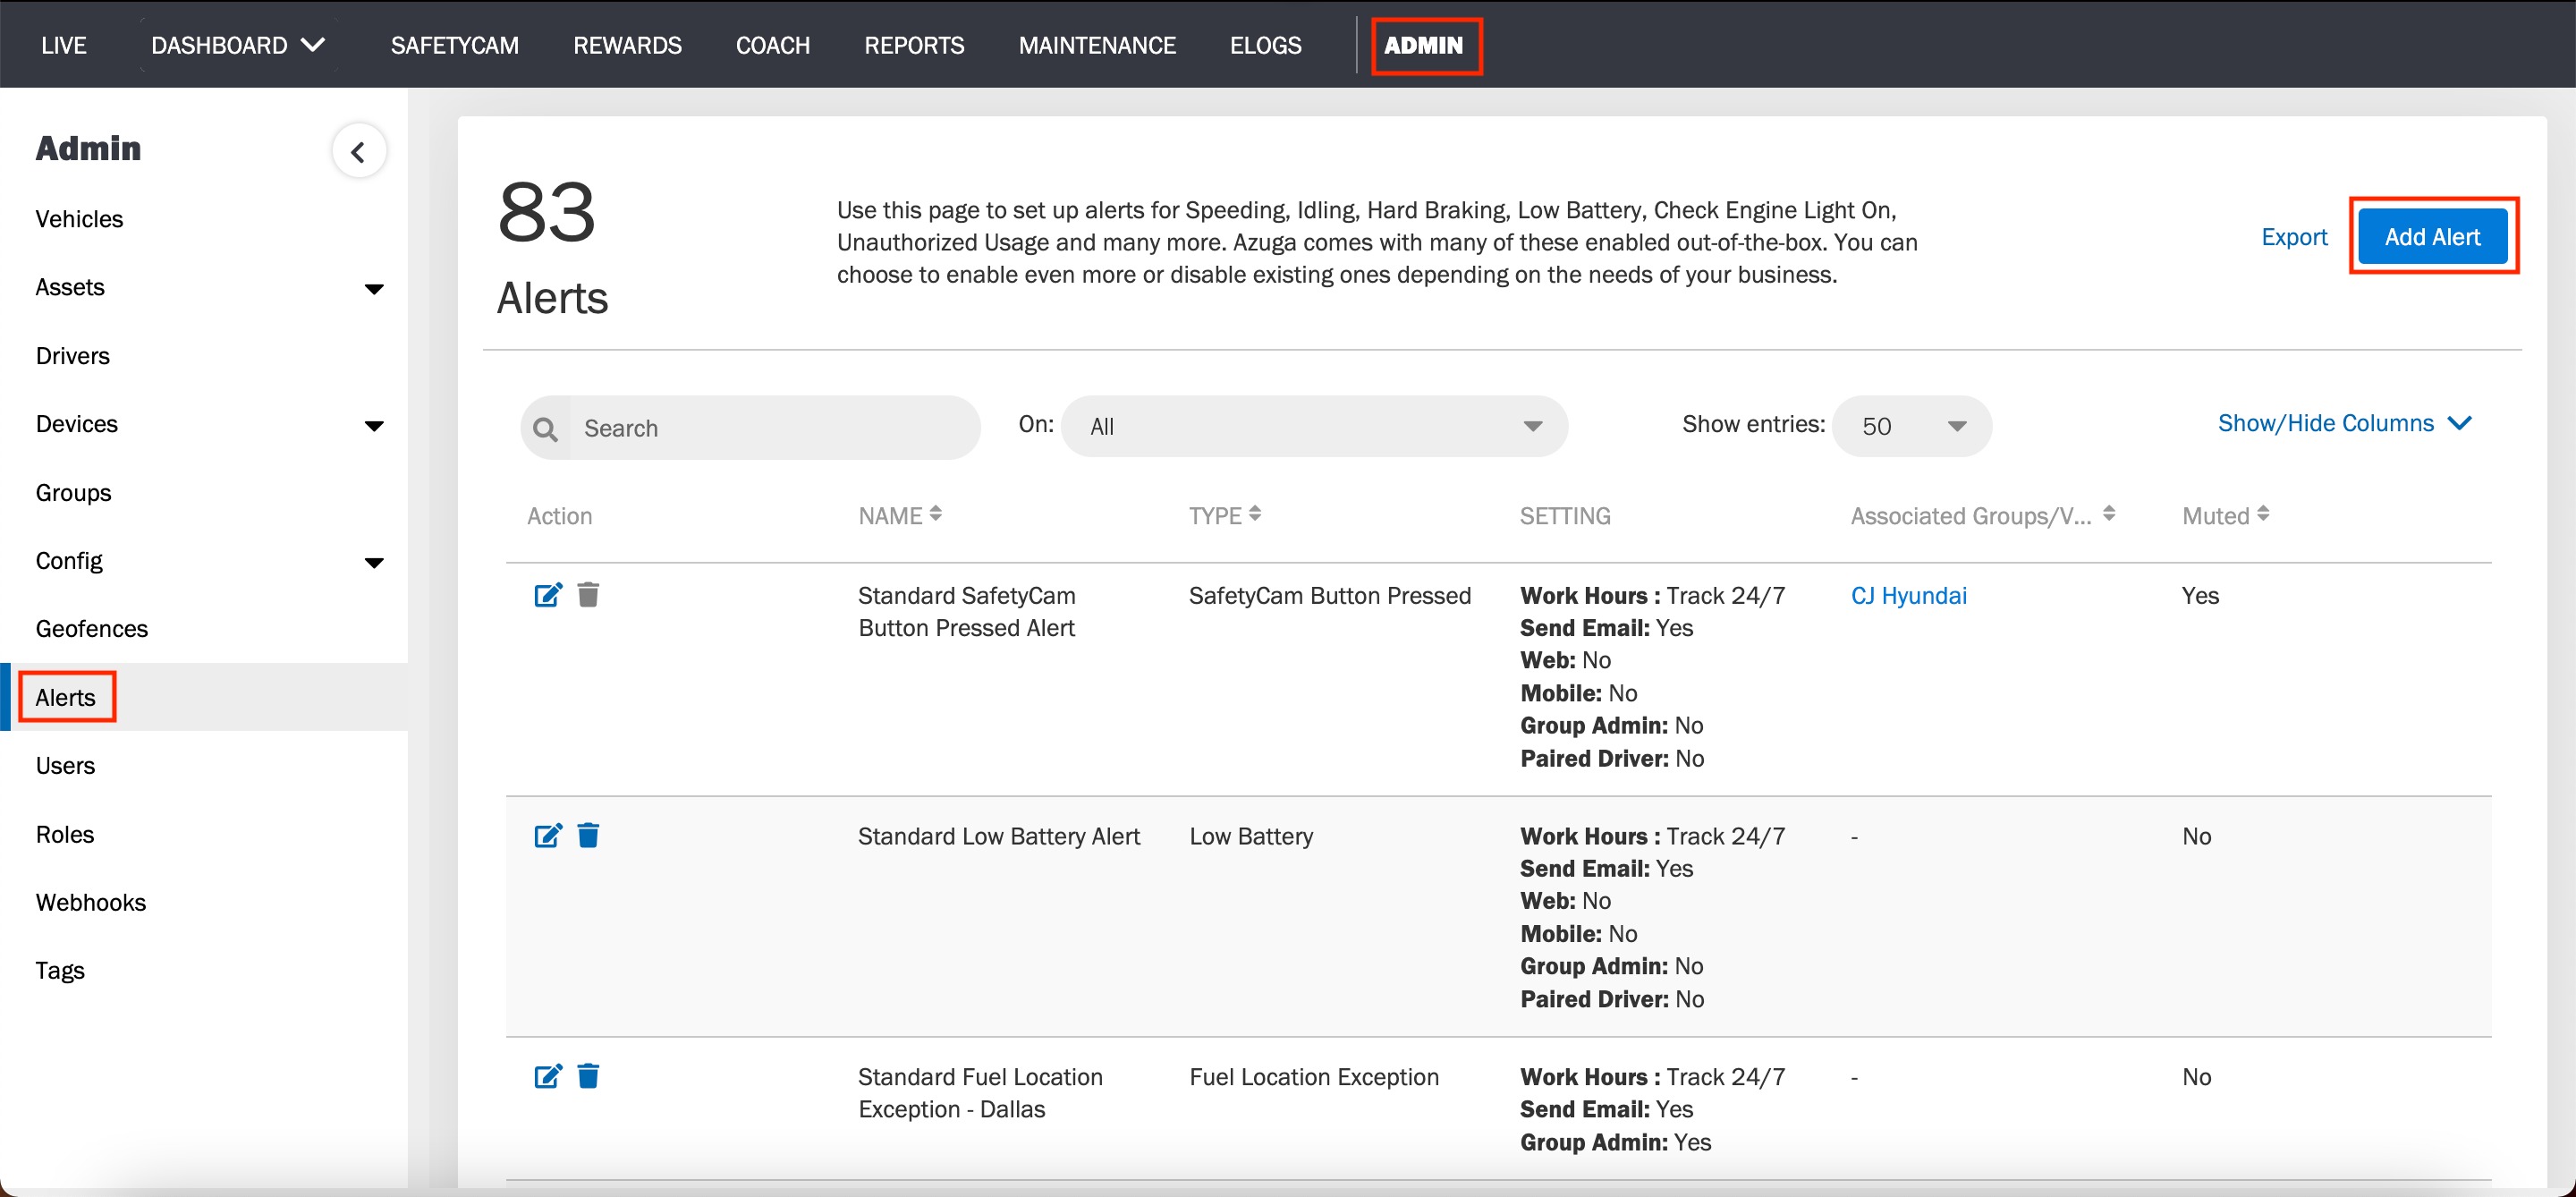Collapse the Admin sidebar with the chevron
This screenshot has width=2576, height=1197.
[x=359, y=152]
